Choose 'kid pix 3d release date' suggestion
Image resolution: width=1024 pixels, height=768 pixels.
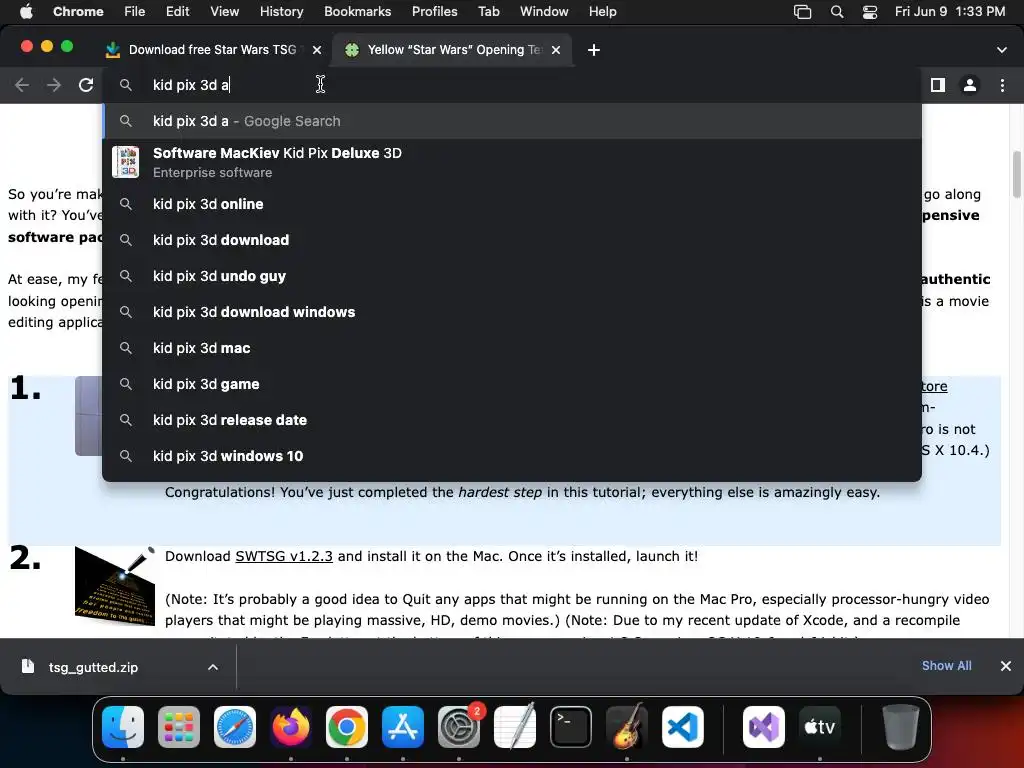point(512,420)
